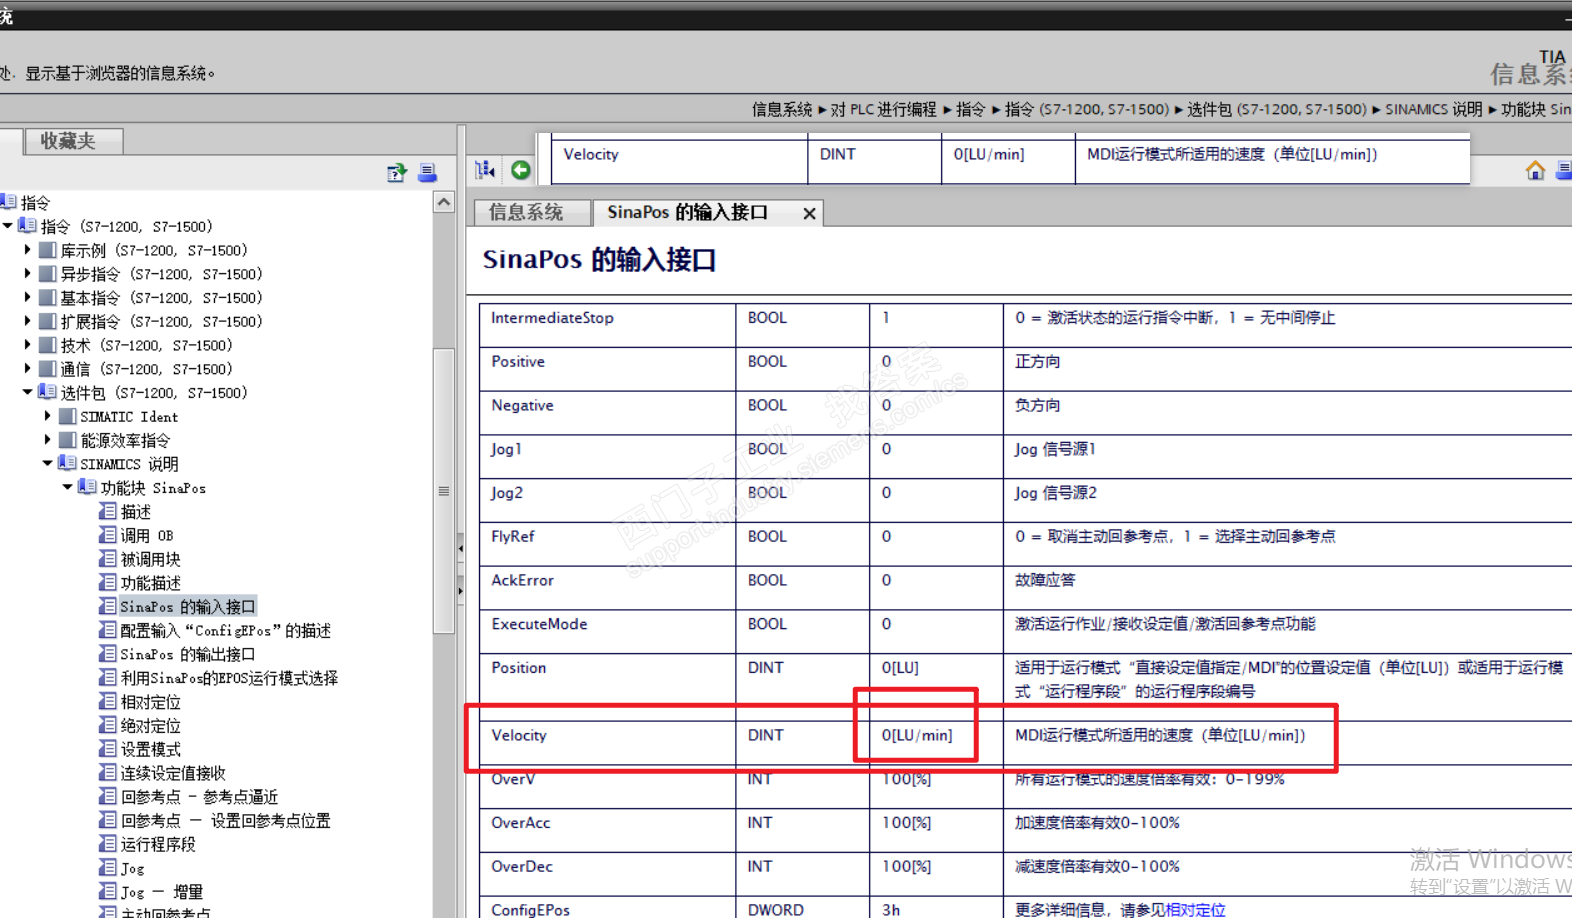Click the DWORD type cell for ConfigEPos

coord(802,907)
